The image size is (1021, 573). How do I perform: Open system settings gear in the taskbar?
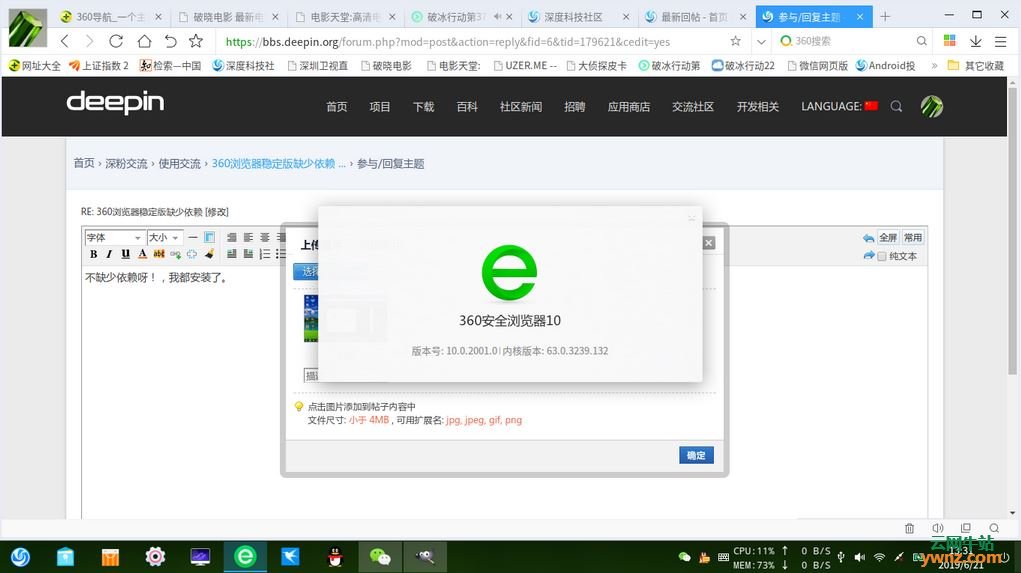pyautogui.click(x=155, y=557)
